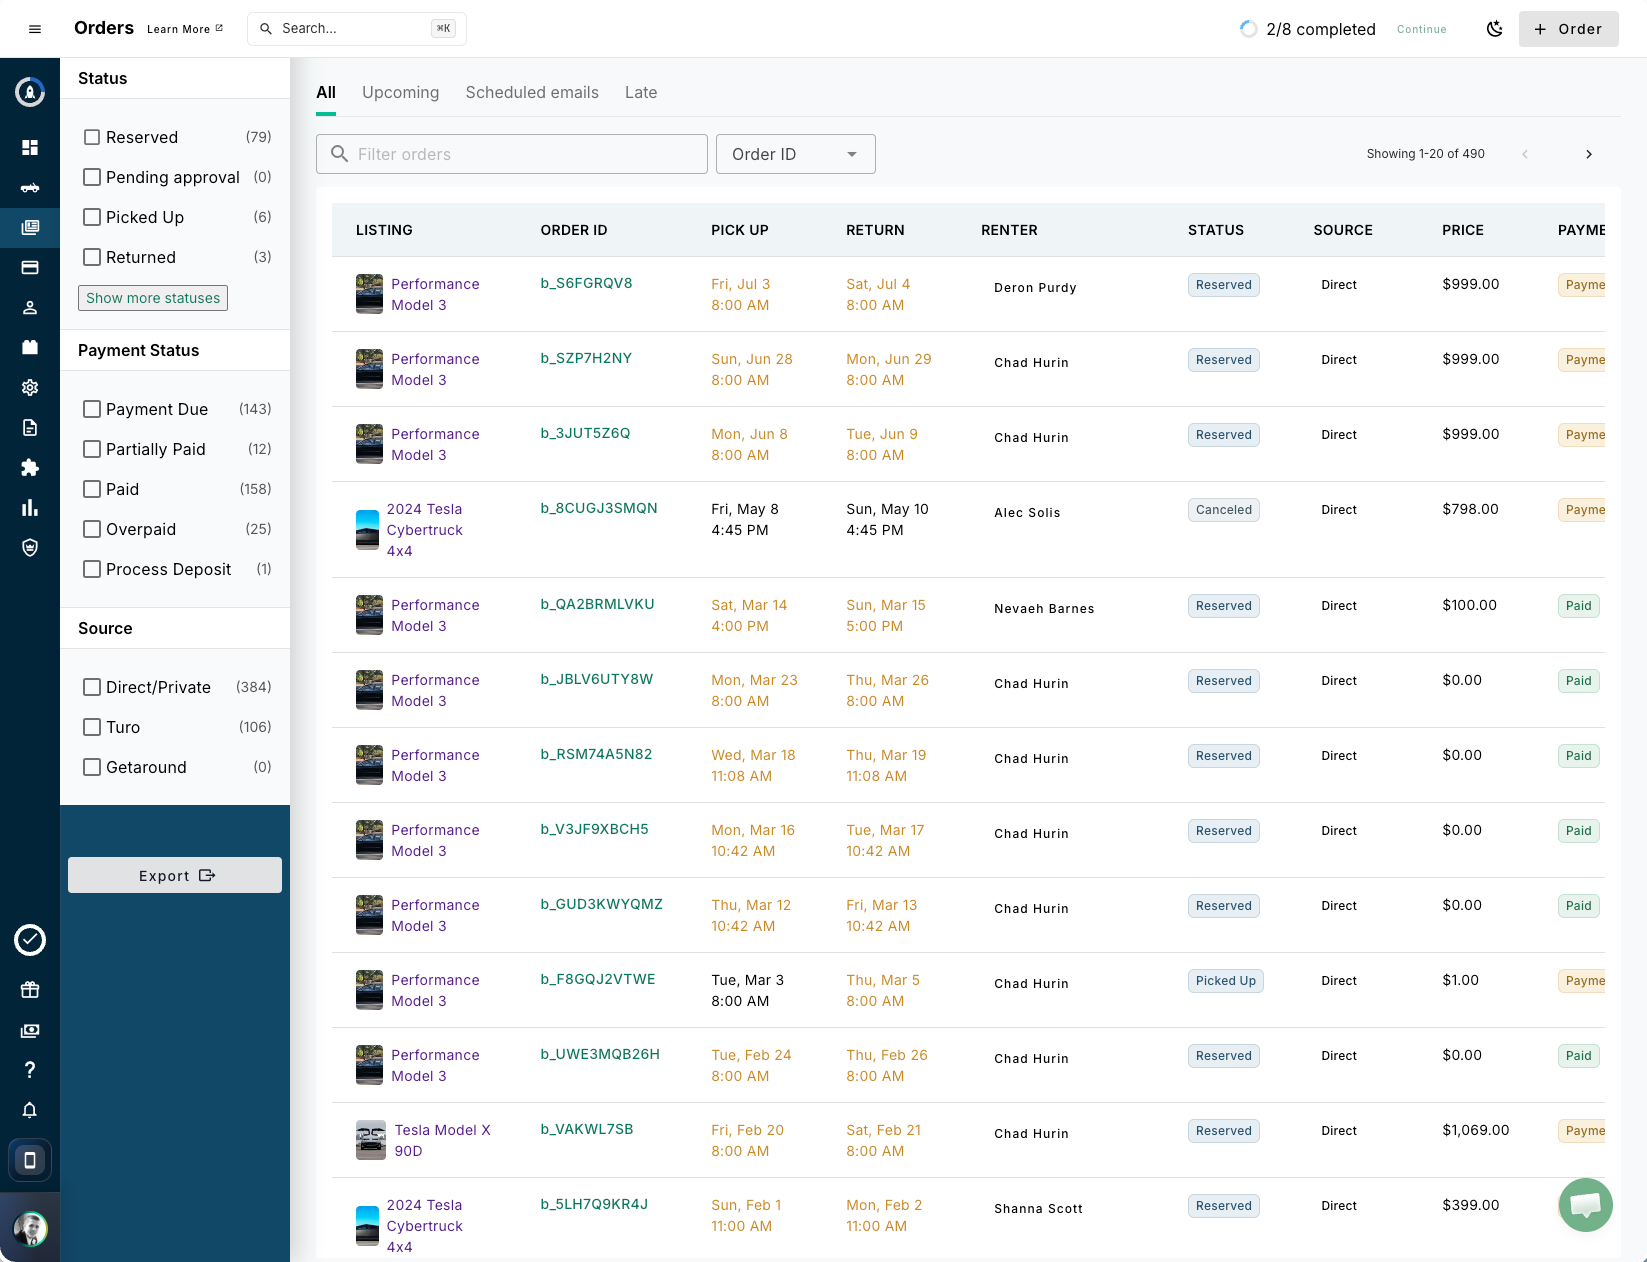The image size is (1647, 1262).
Task: Select the Orders list icon in sidebar
Action: point(30,227)
